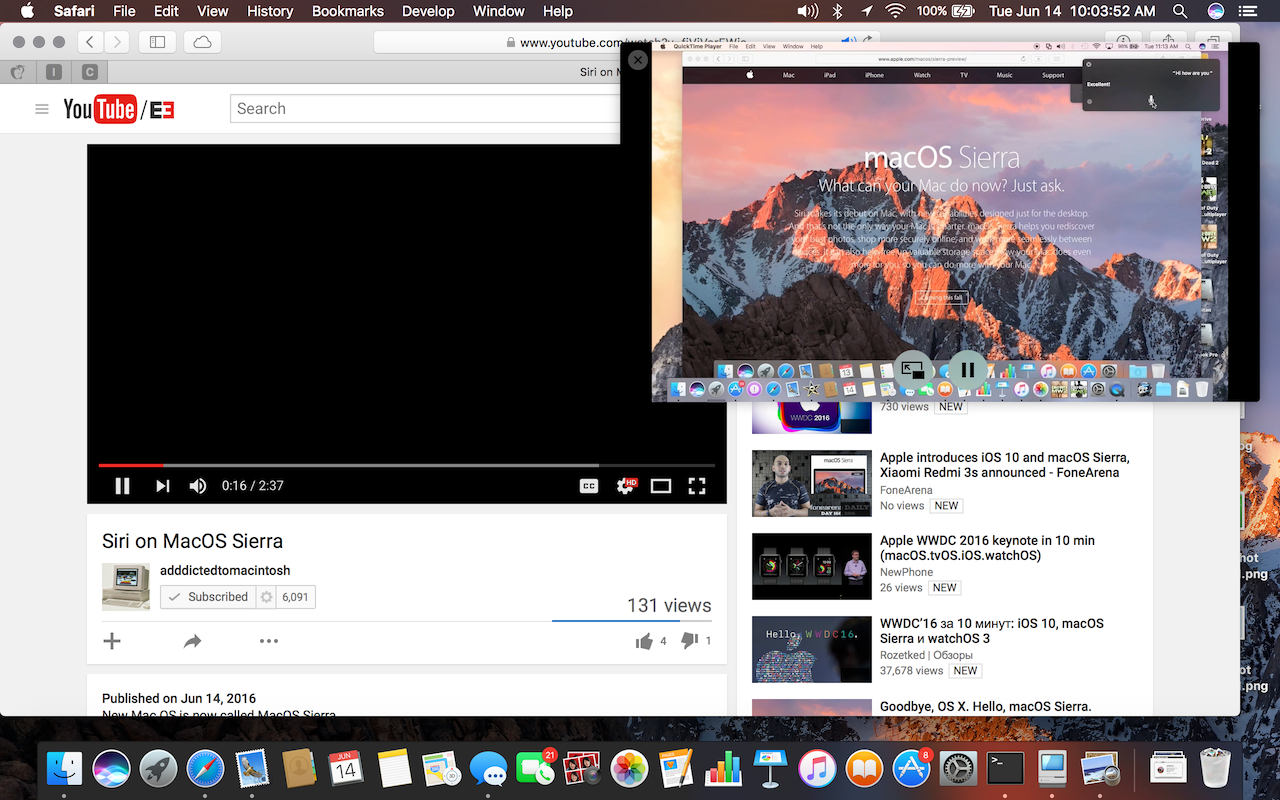This screenshot has height=800, width=1280.
Task: Share the video with arrow icon
Action: click(193, 641)
